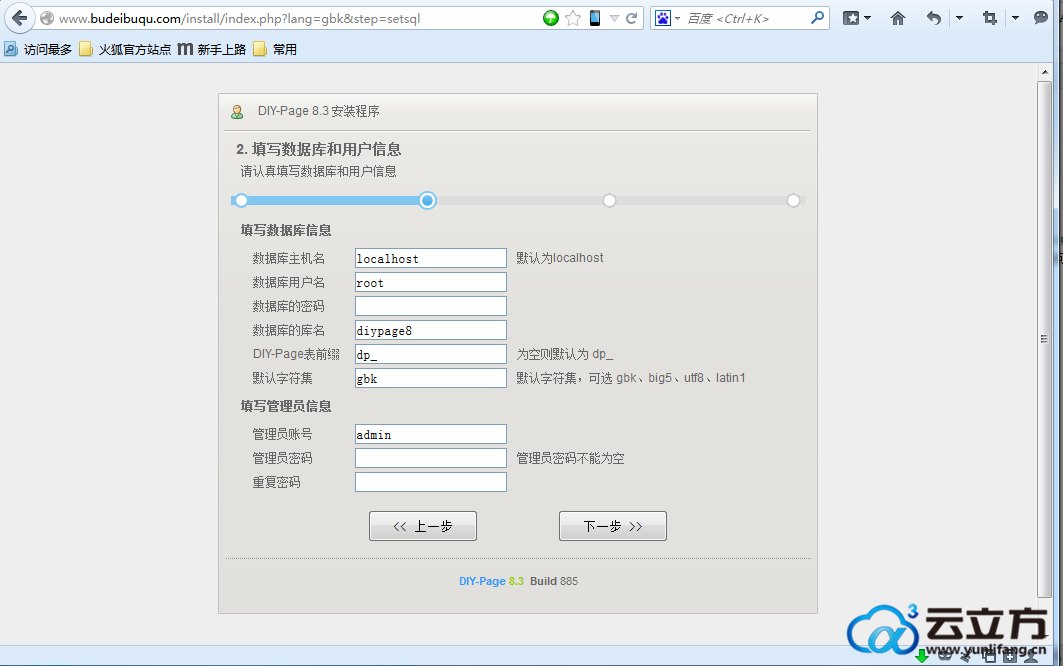Focus the 数据库主机名 field

430,258
